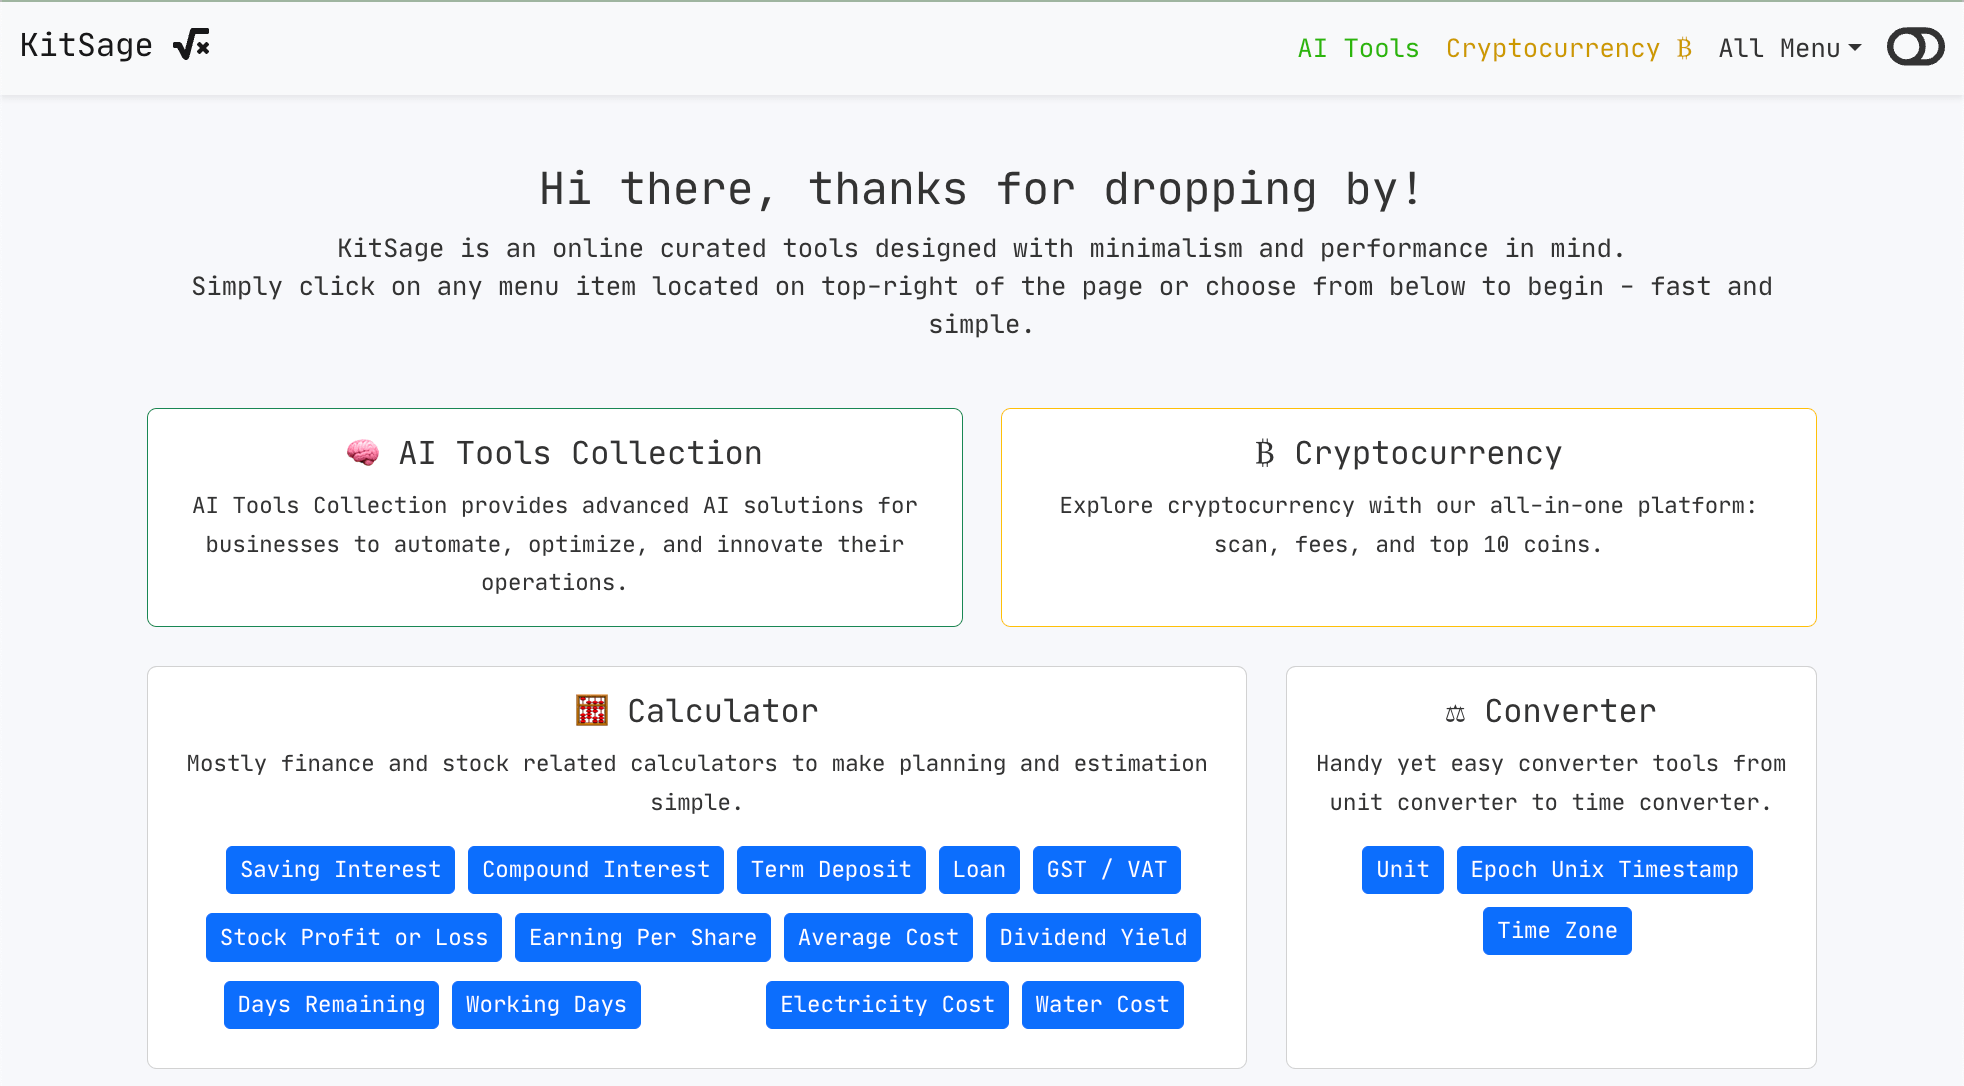Open the Unit converter
This screenshot has height=1086, width=1964.
point(1403,870)
